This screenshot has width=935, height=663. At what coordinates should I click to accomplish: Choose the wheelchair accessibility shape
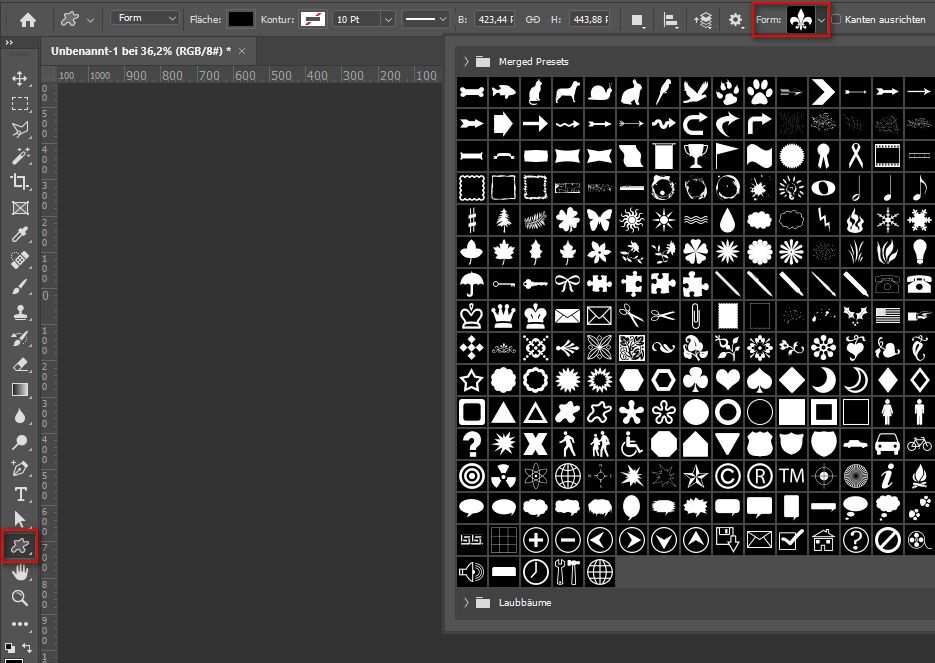[x=631, y=444]
